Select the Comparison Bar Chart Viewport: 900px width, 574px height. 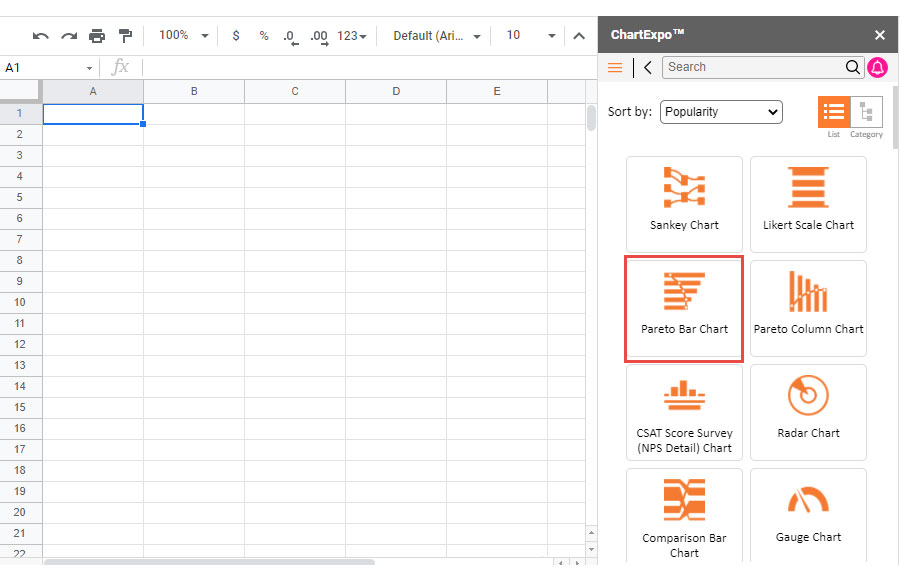pyautogui.click(x=684, y=515)
